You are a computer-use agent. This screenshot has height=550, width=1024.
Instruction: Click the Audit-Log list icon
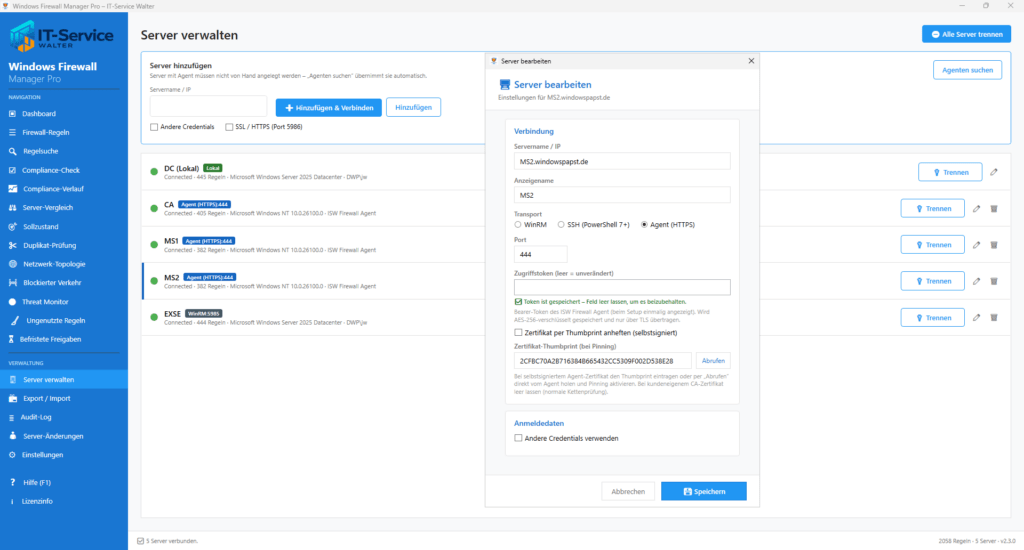11,417
